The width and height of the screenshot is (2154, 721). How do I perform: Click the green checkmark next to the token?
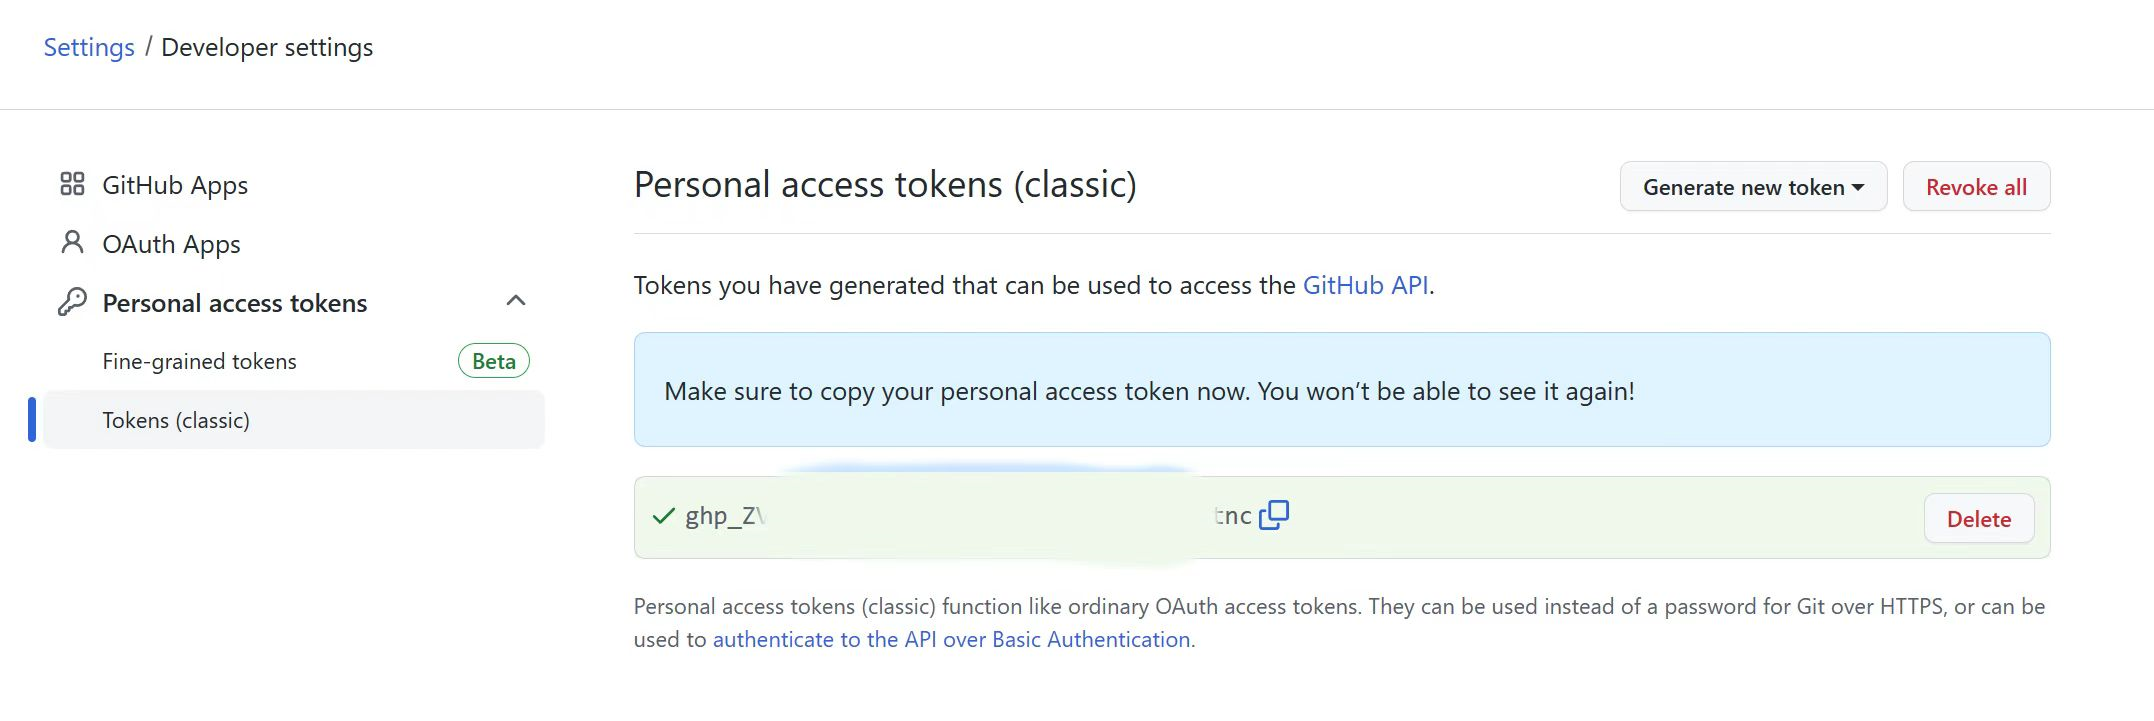663,516
